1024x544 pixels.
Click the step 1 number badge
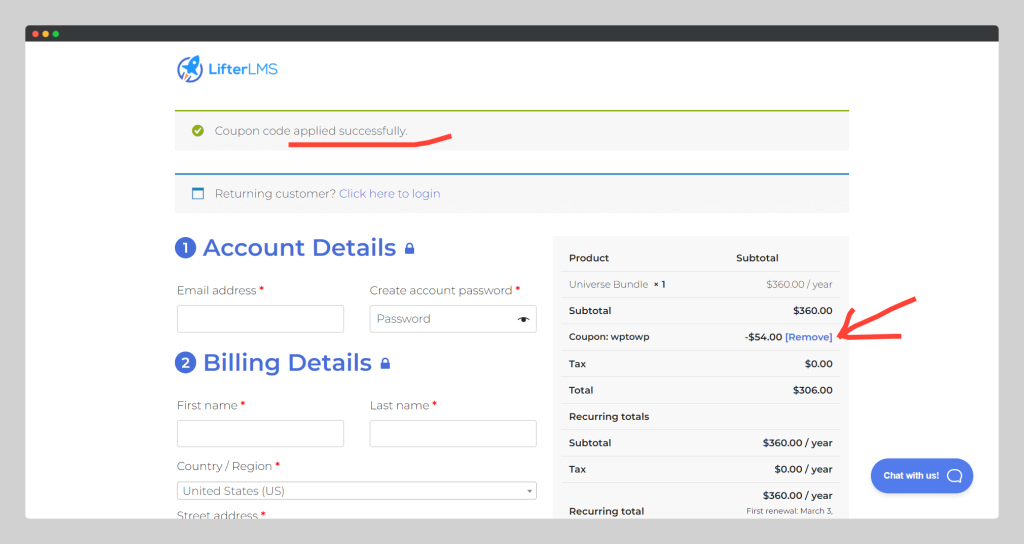click(185, 248)
